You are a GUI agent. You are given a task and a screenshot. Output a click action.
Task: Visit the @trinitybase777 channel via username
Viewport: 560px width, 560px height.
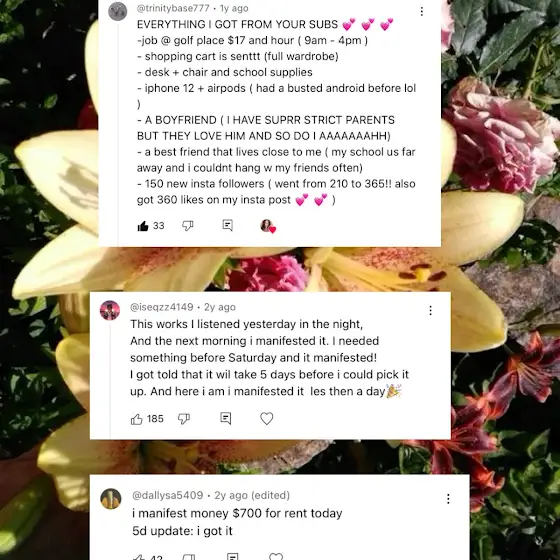pos(173,8)
